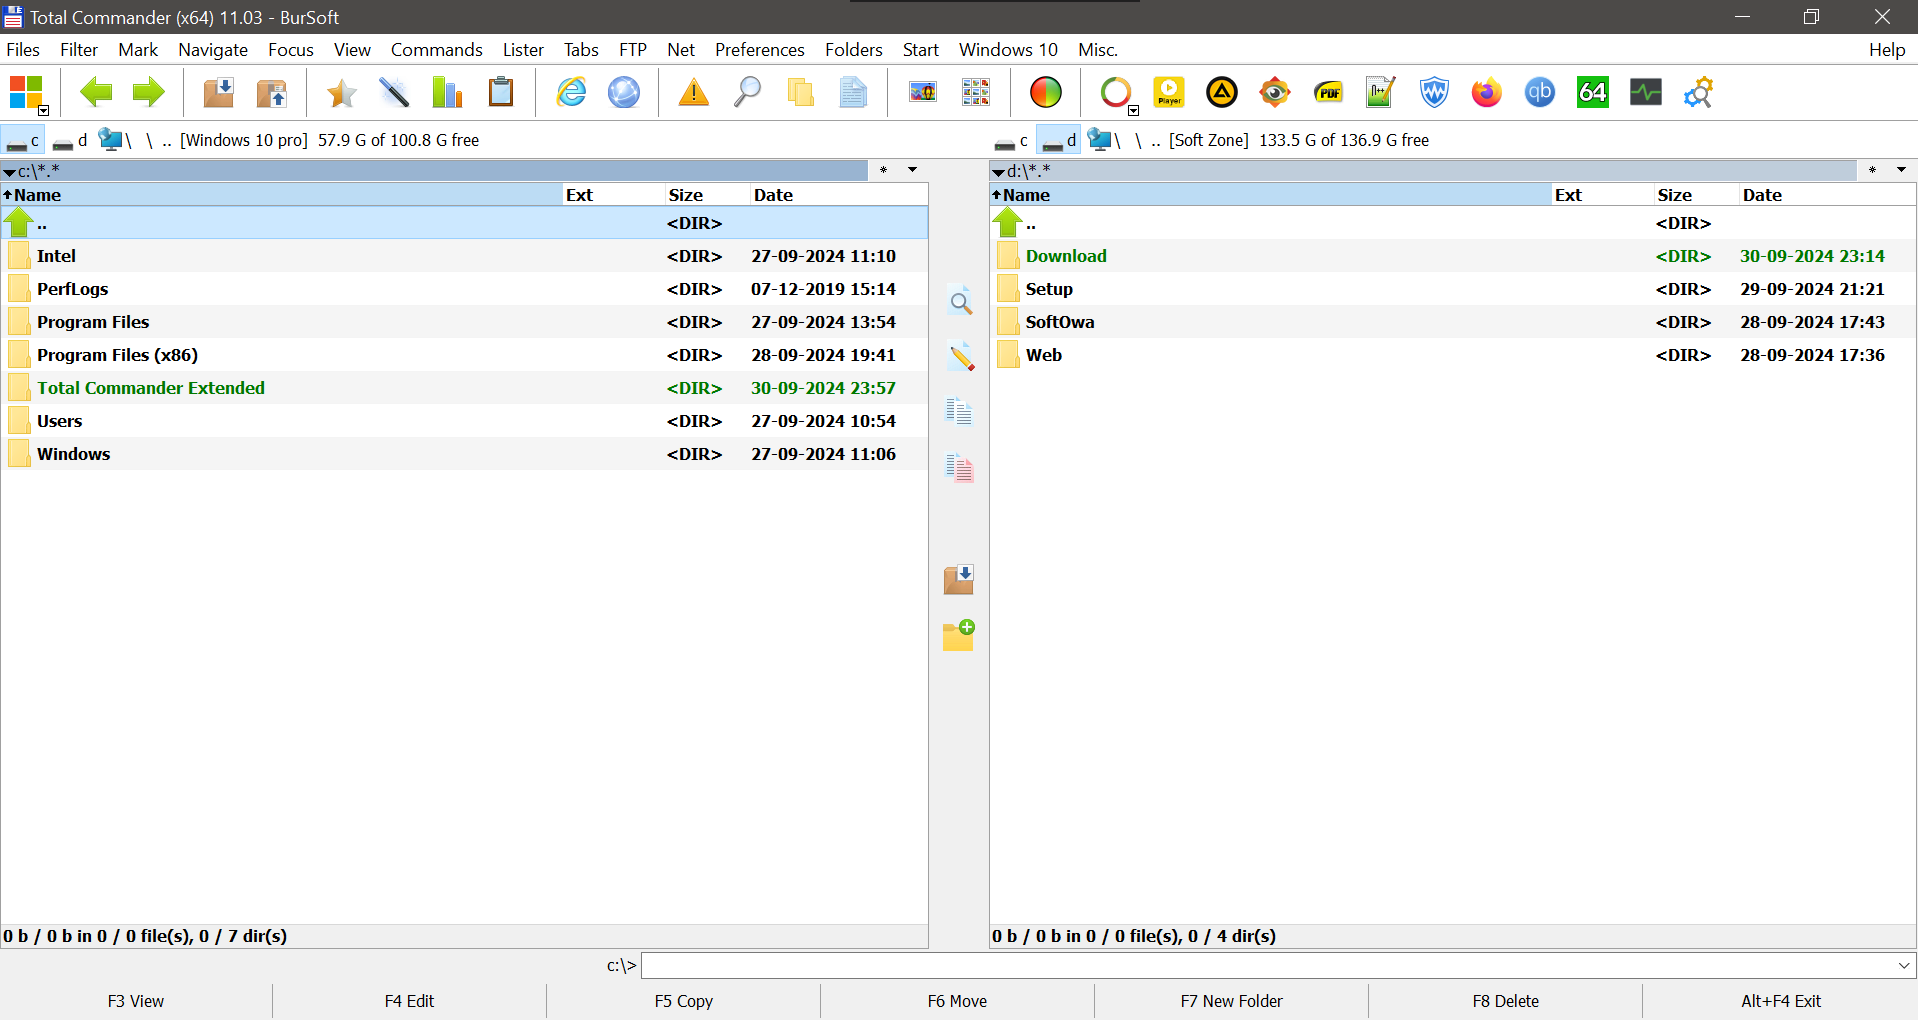Switch left panel to drive d
The width and height of the screenshot is (1918, 1020).
70,141
